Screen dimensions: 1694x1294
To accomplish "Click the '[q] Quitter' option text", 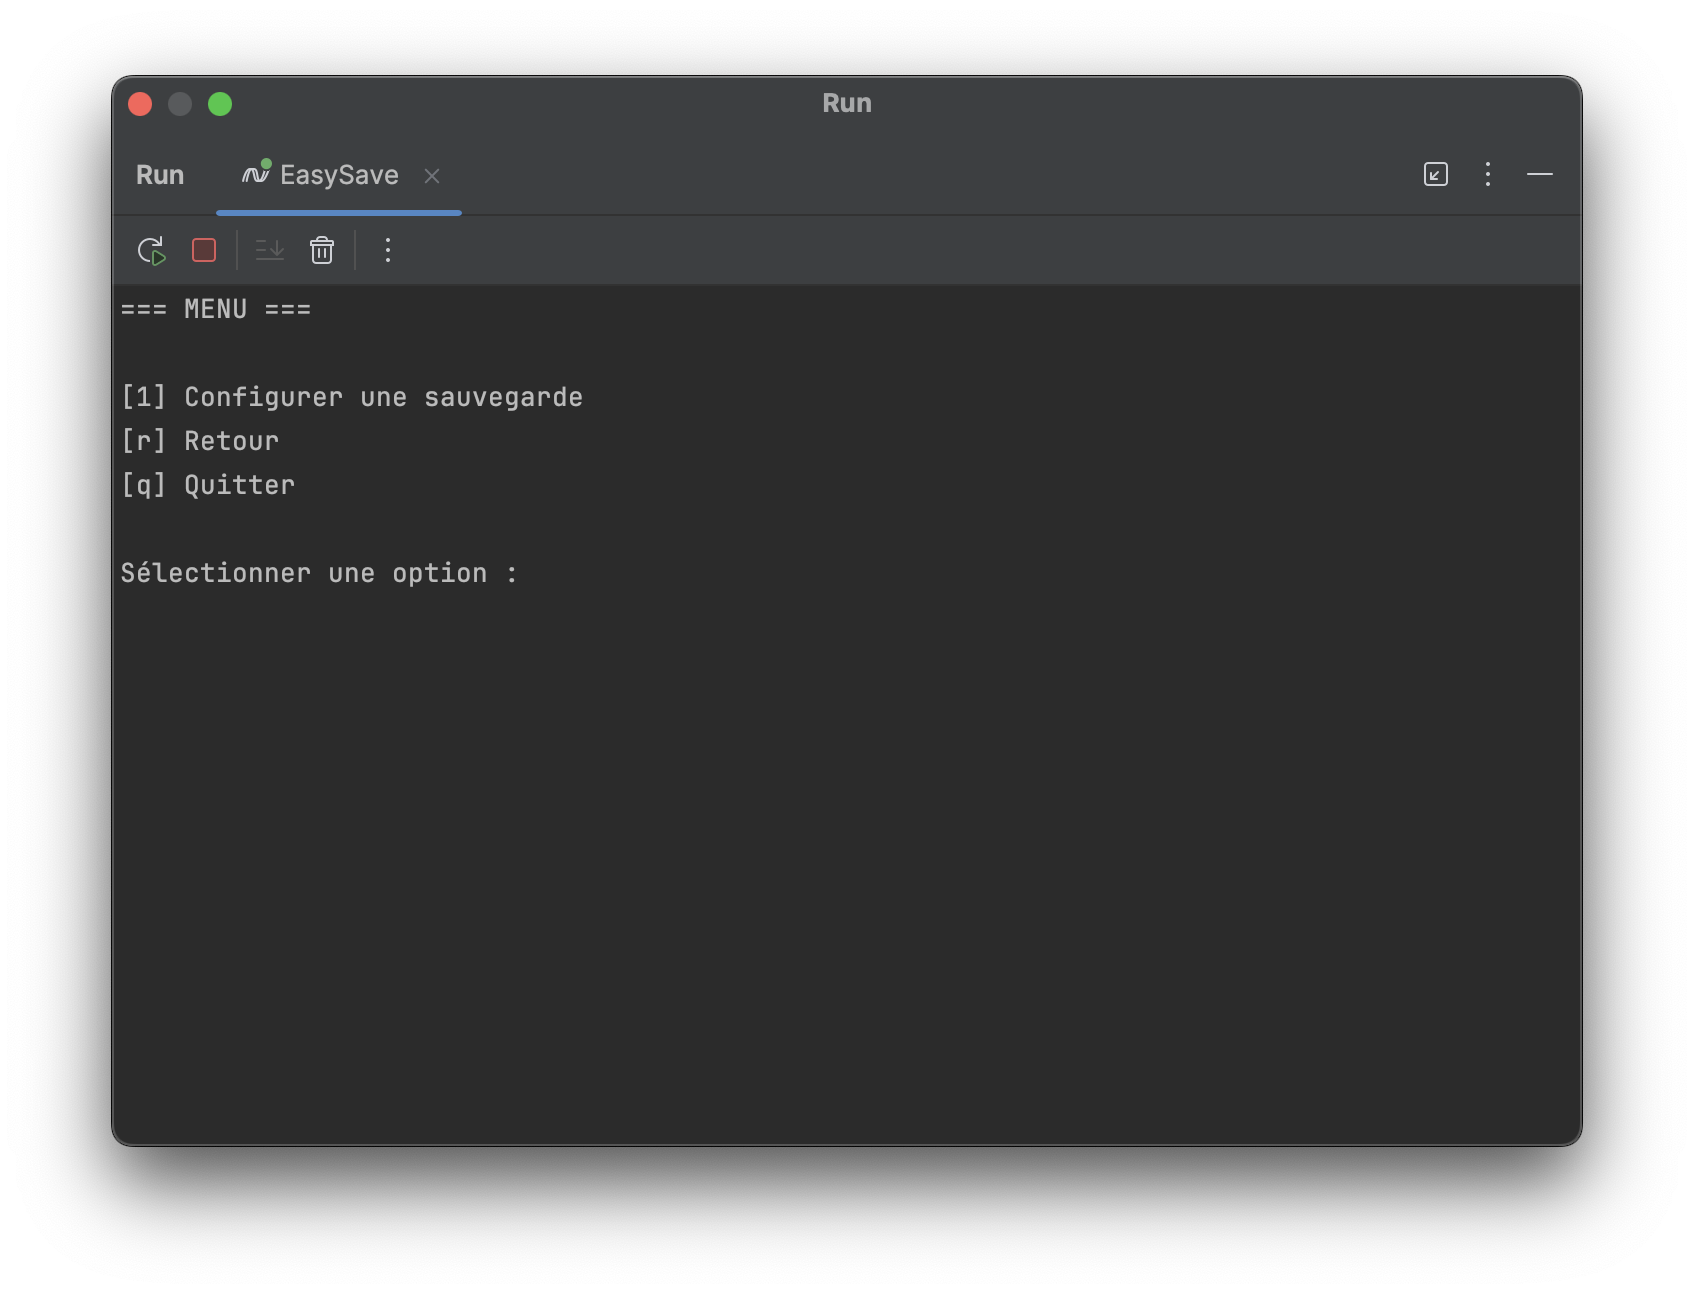I will [x=207, y=484].
